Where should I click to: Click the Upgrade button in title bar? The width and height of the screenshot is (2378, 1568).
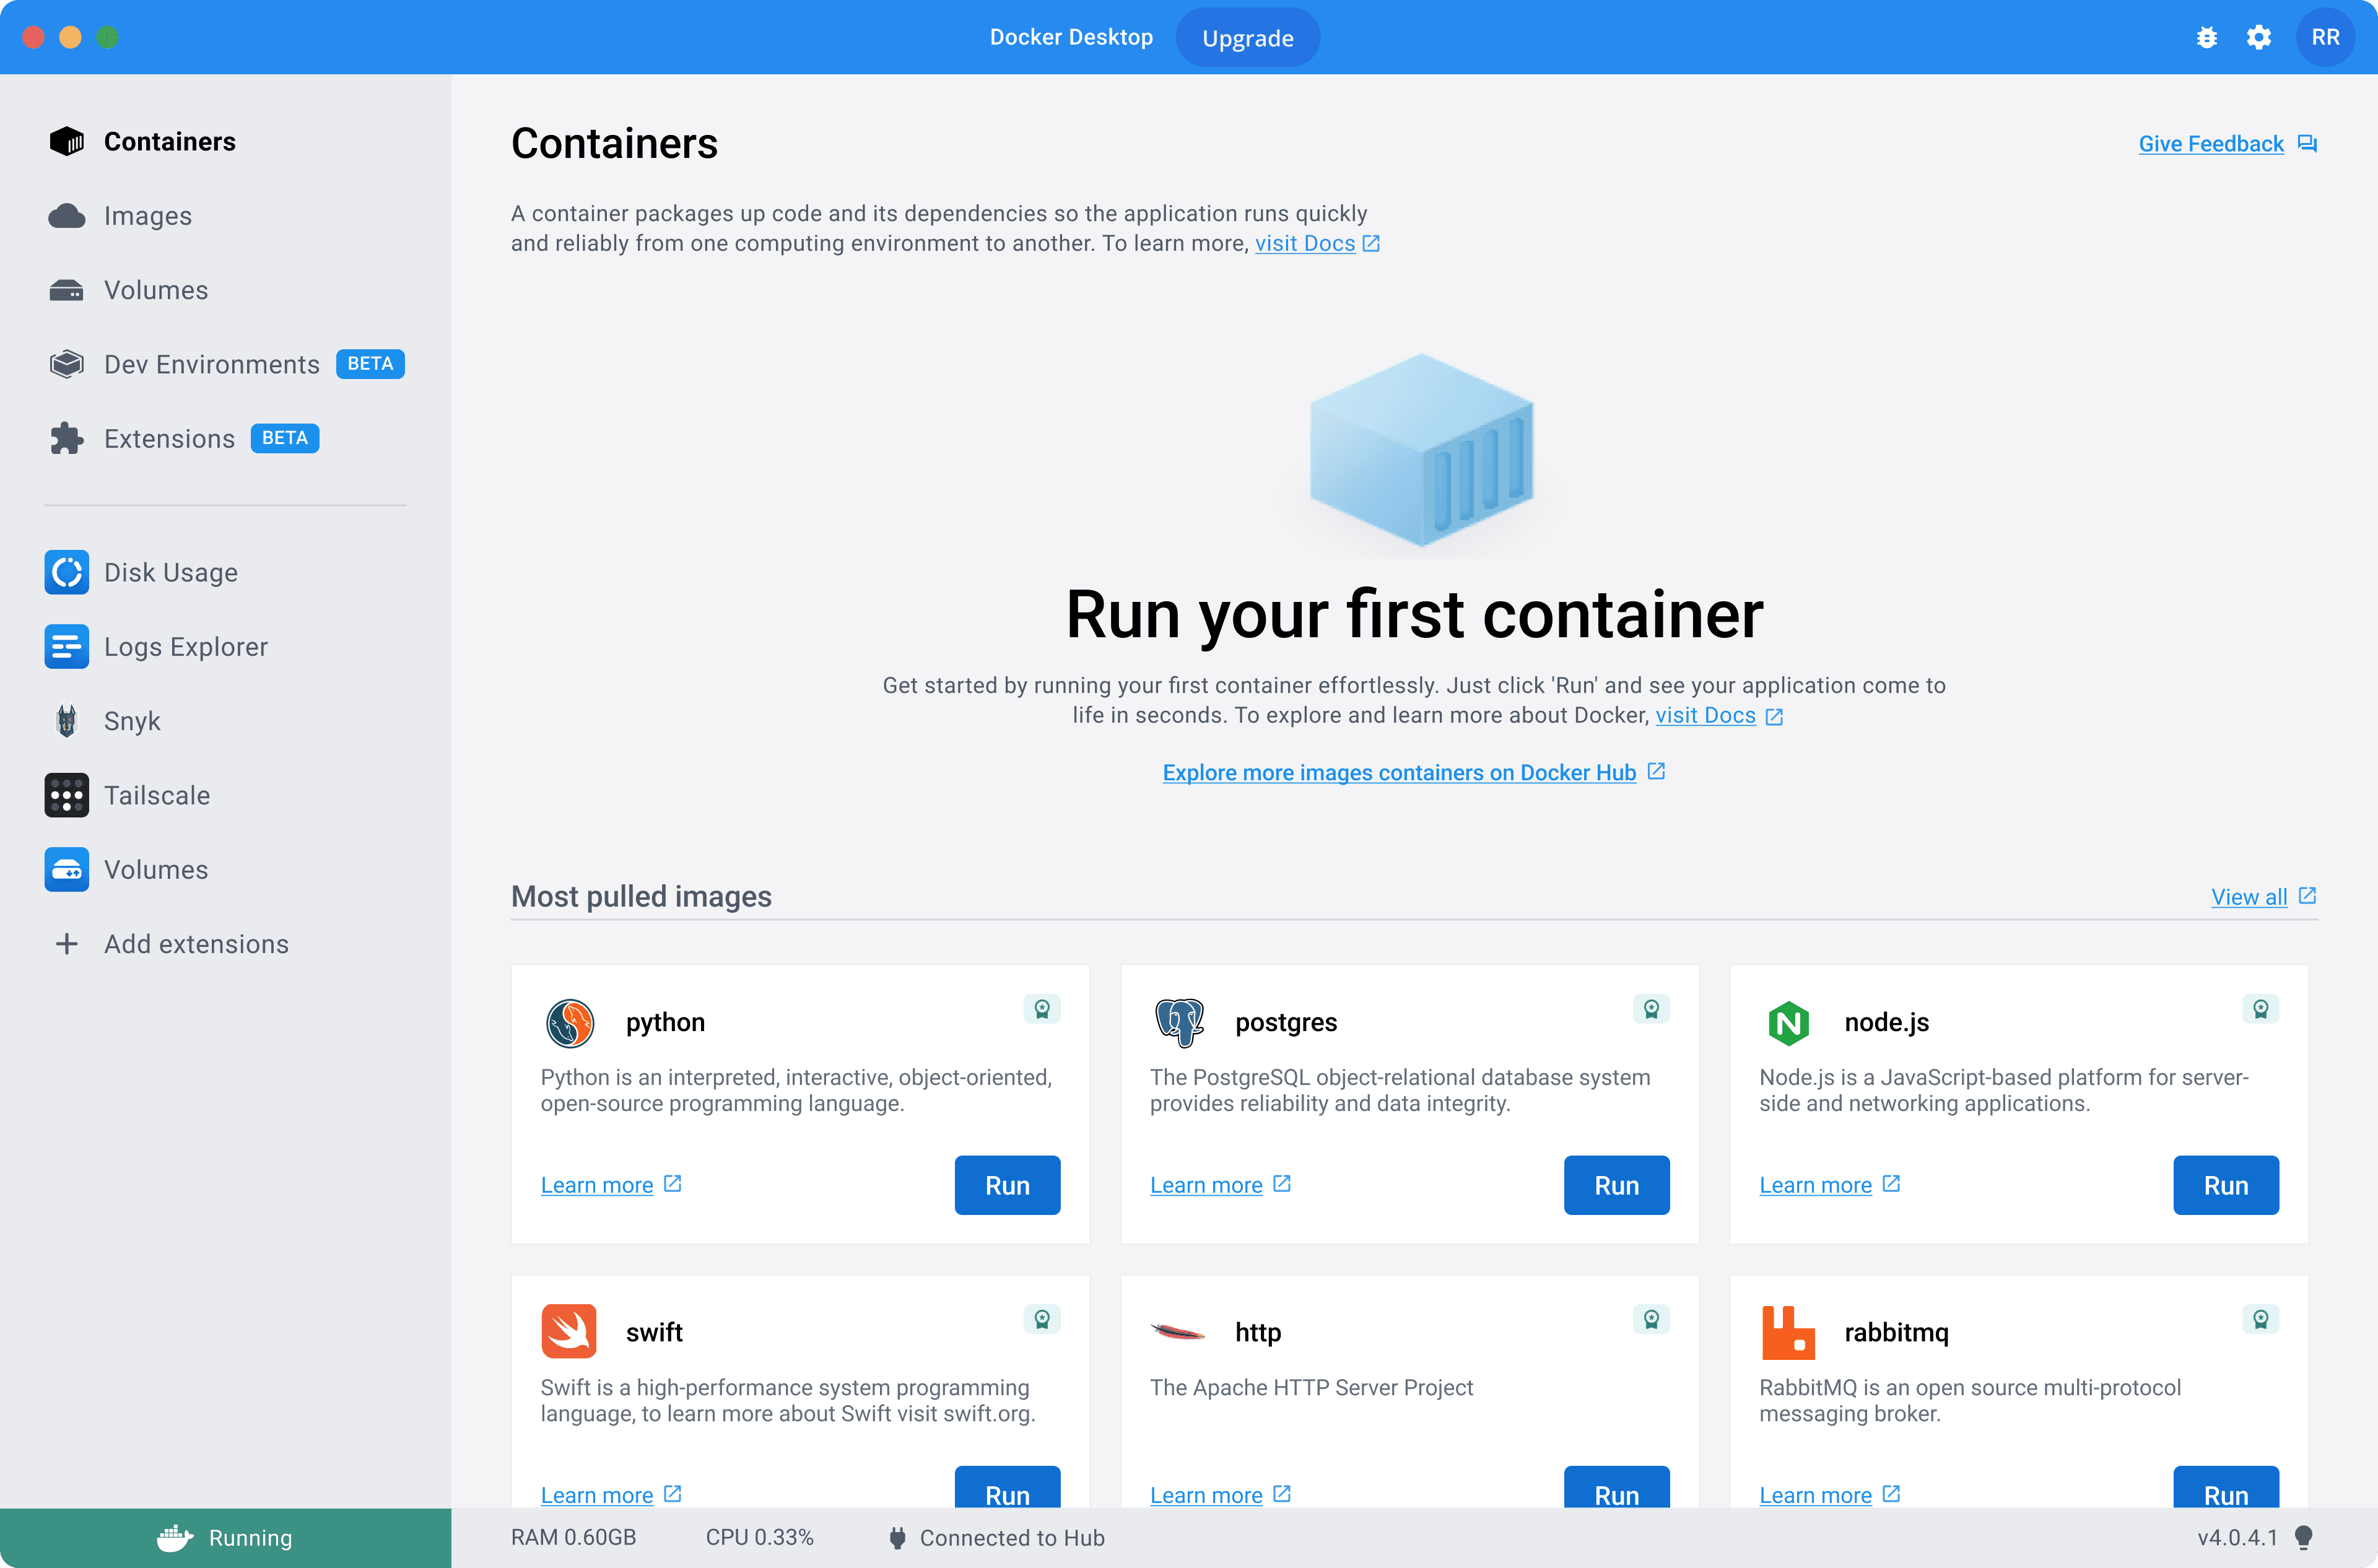pos(1247,38)
